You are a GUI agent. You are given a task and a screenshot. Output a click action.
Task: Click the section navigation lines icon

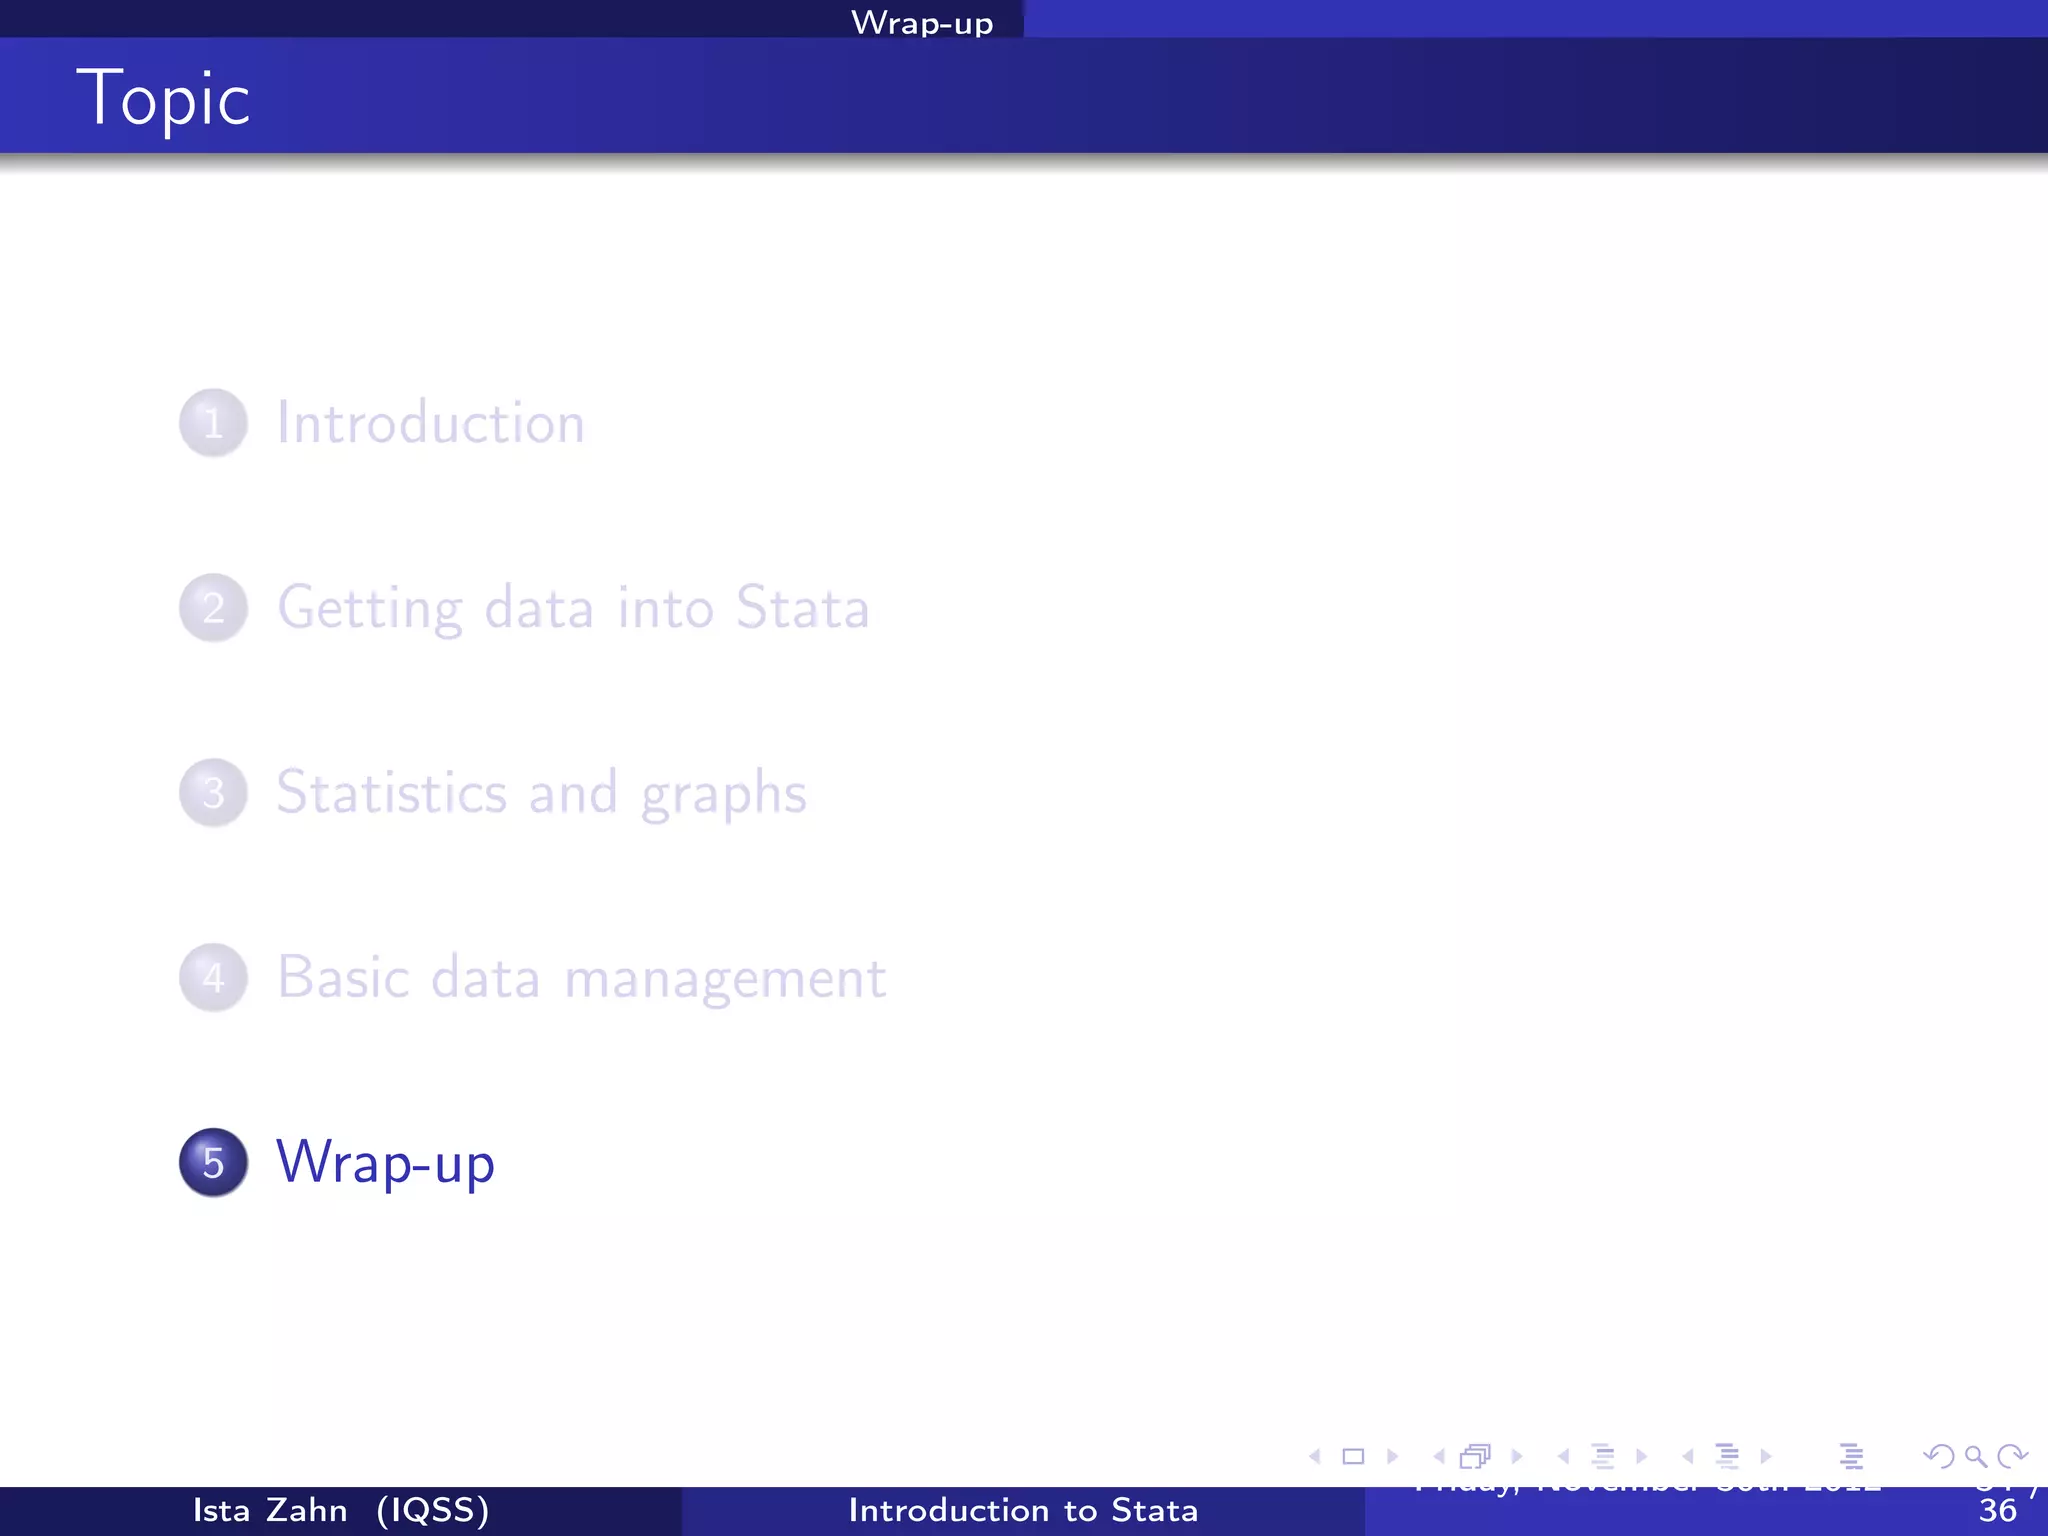[1727, 1457]
